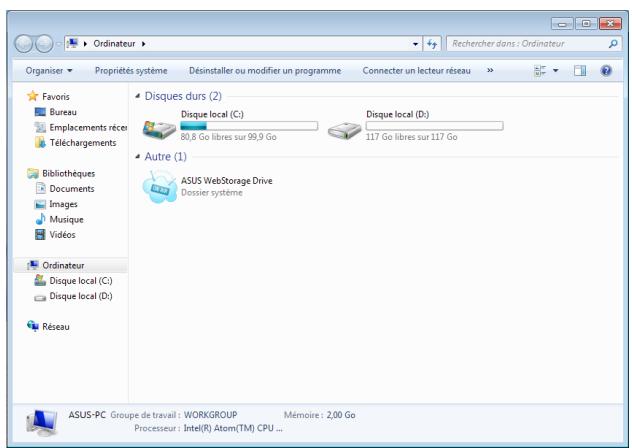Open the recent pages dropdown next to Forward
This screenshot has height=448, width=632.
59,44
